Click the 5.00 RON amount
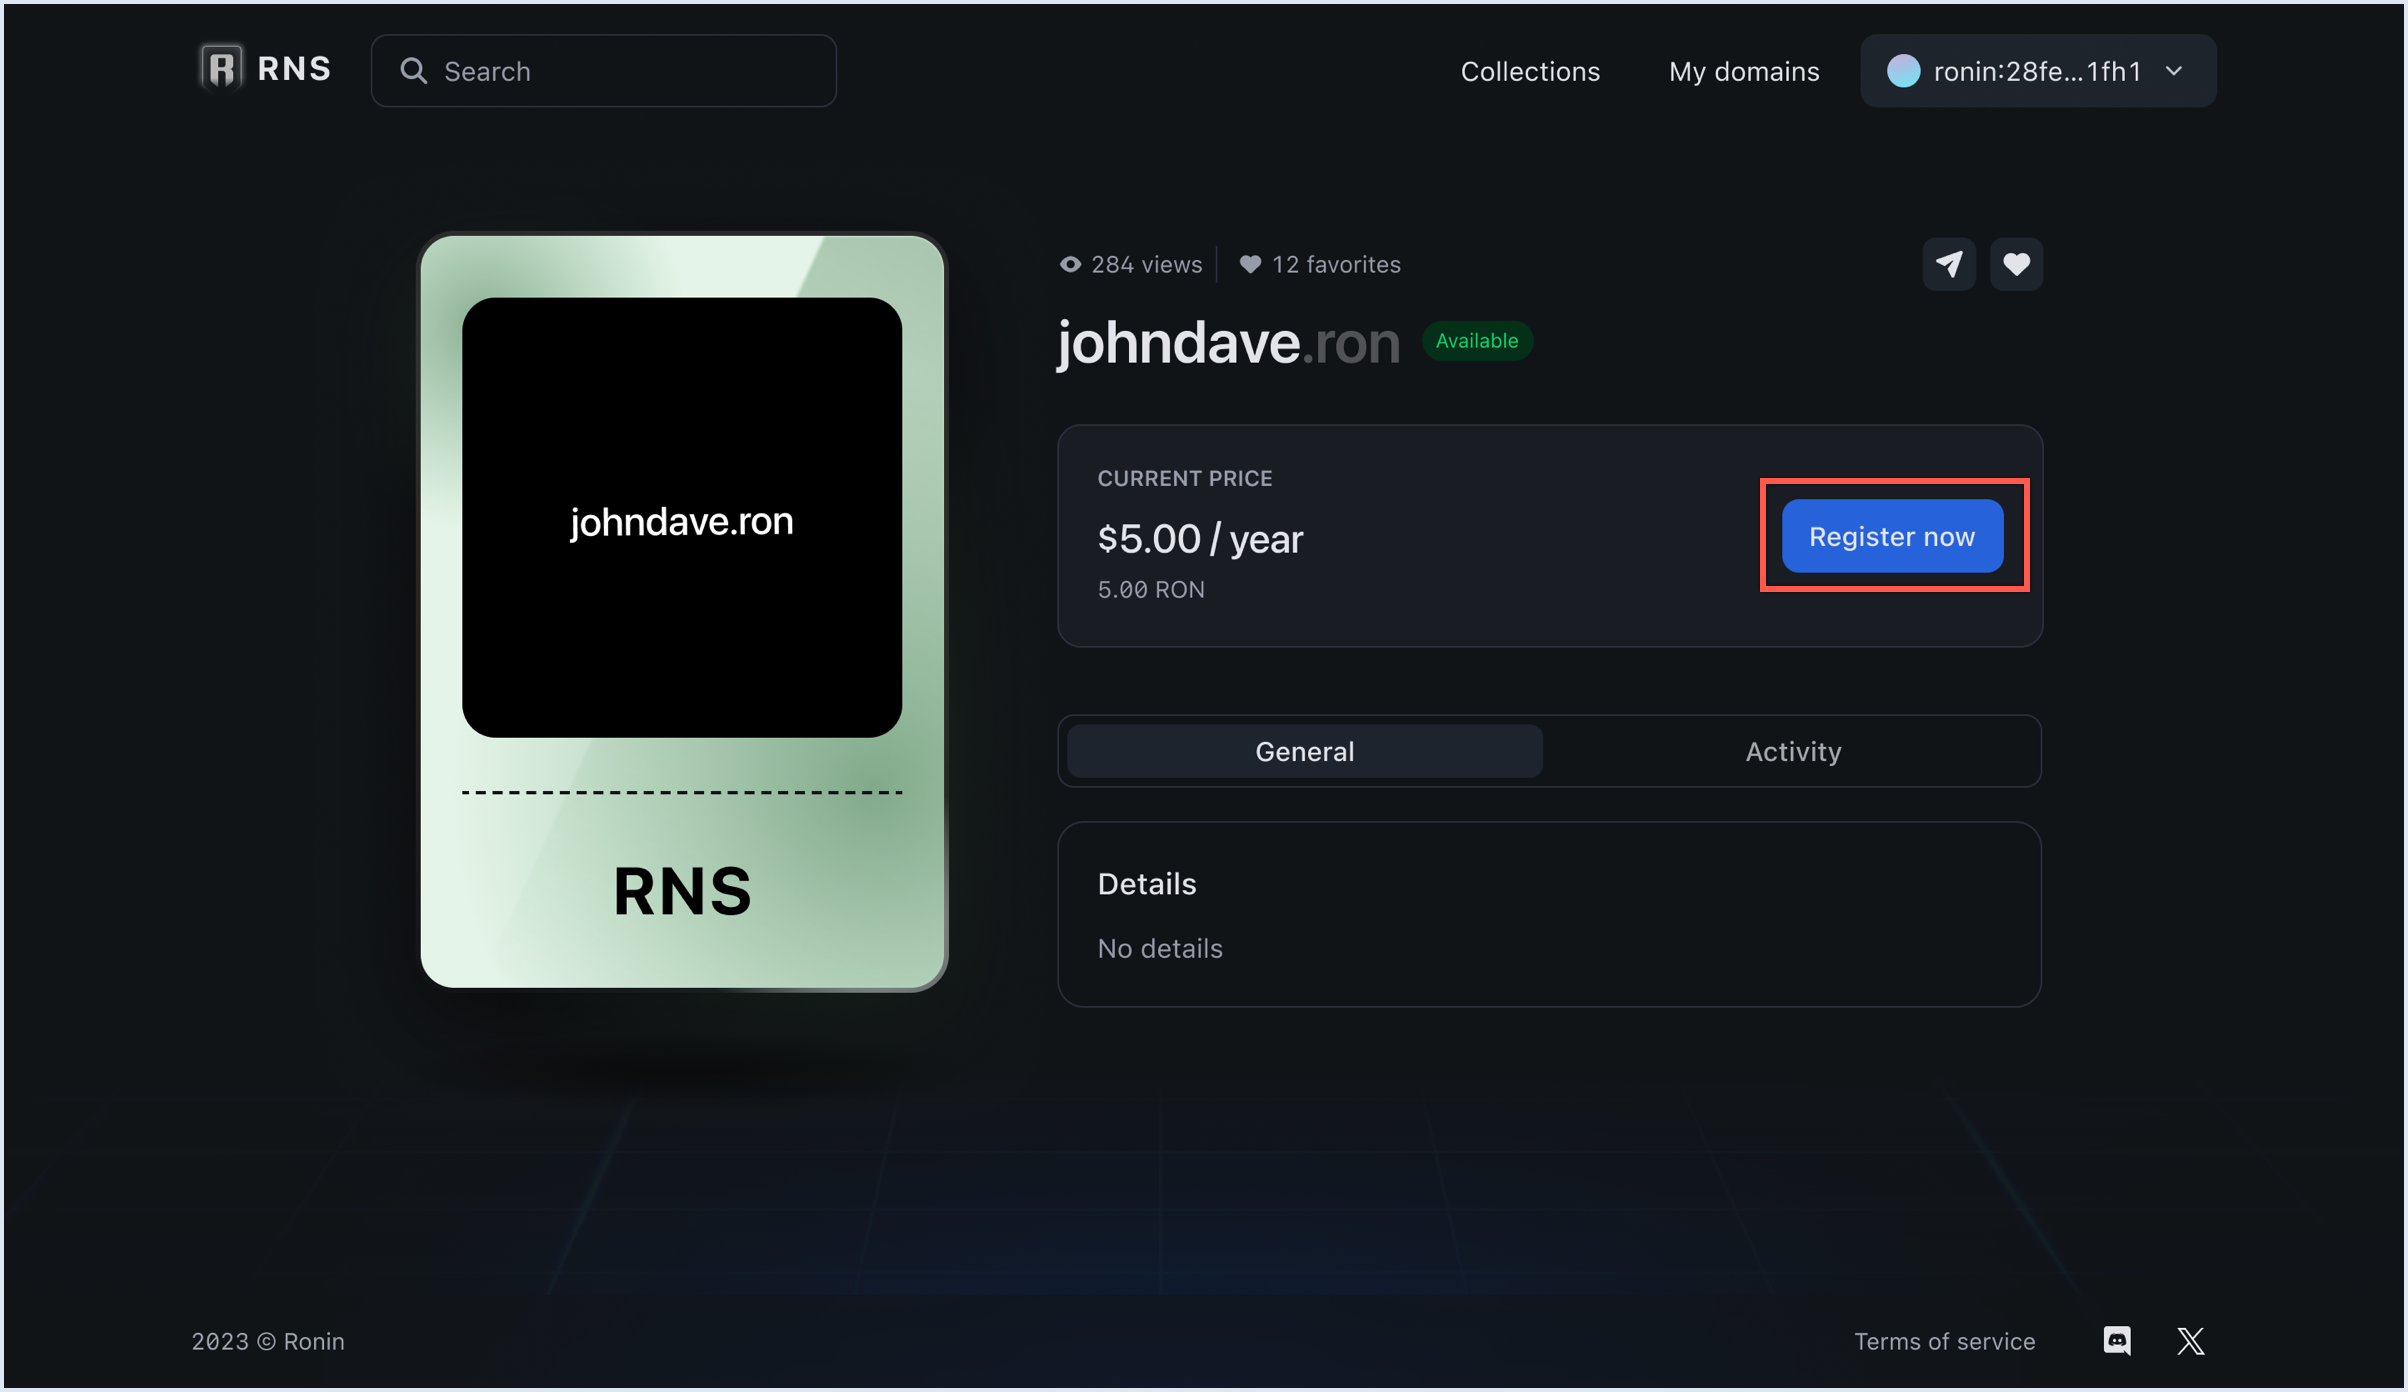The image size is (2408, 1392). click(x=1150, y=589)
